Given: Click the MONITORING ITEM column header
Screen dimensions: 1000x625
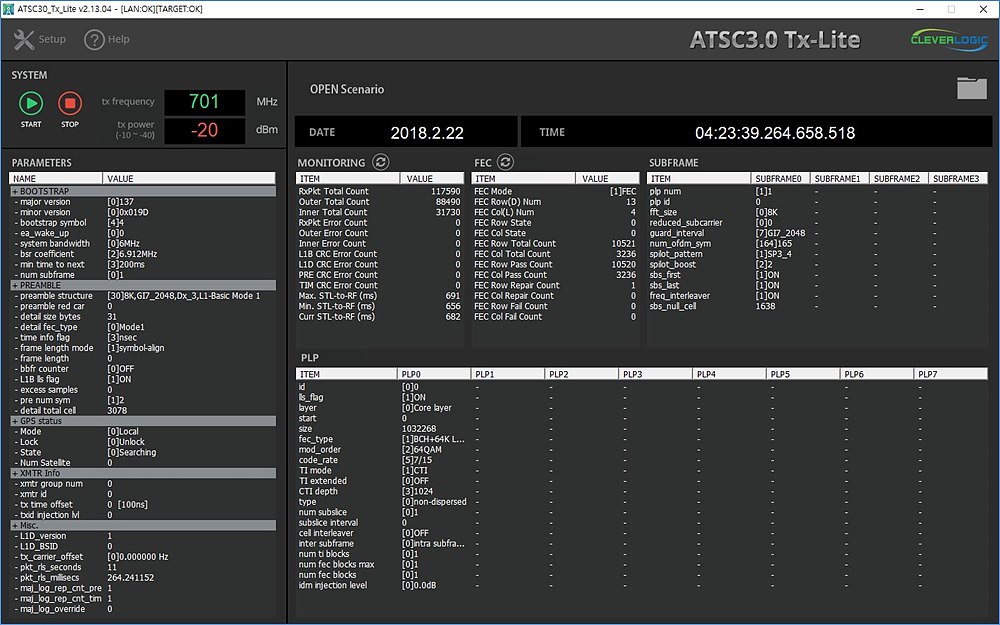Looking at the screenshot, I should coord(348,179).
